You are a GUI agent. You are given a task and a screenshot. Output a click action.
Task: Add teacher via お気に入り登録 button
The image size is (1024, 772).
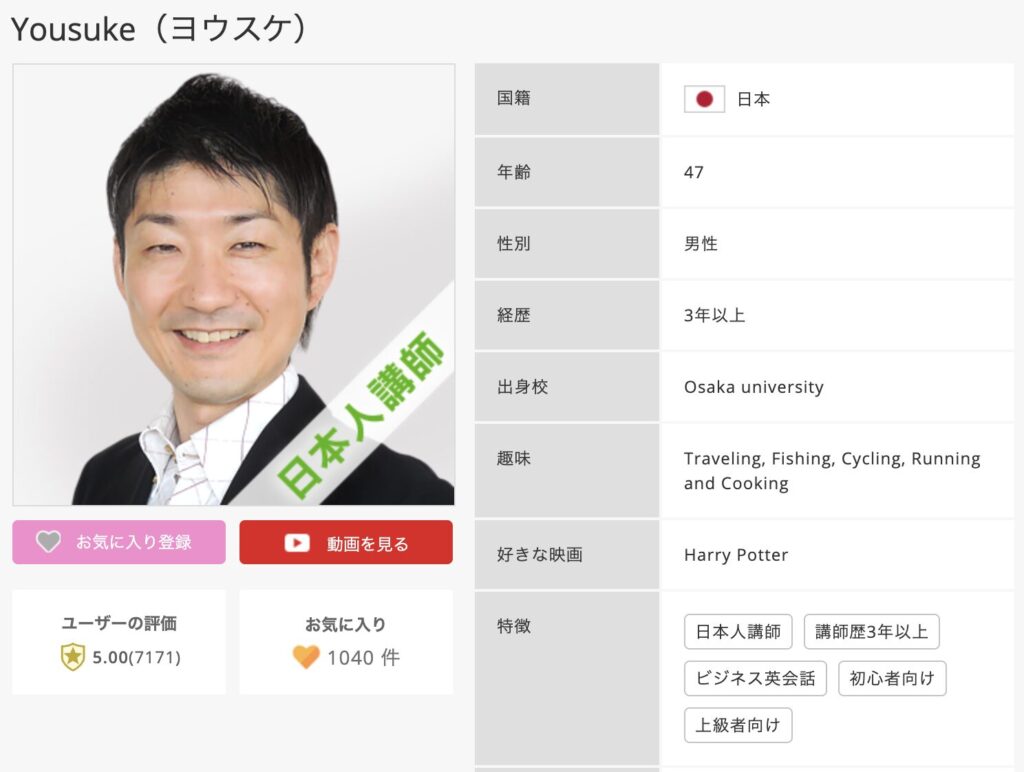click(x=119, y=542)
